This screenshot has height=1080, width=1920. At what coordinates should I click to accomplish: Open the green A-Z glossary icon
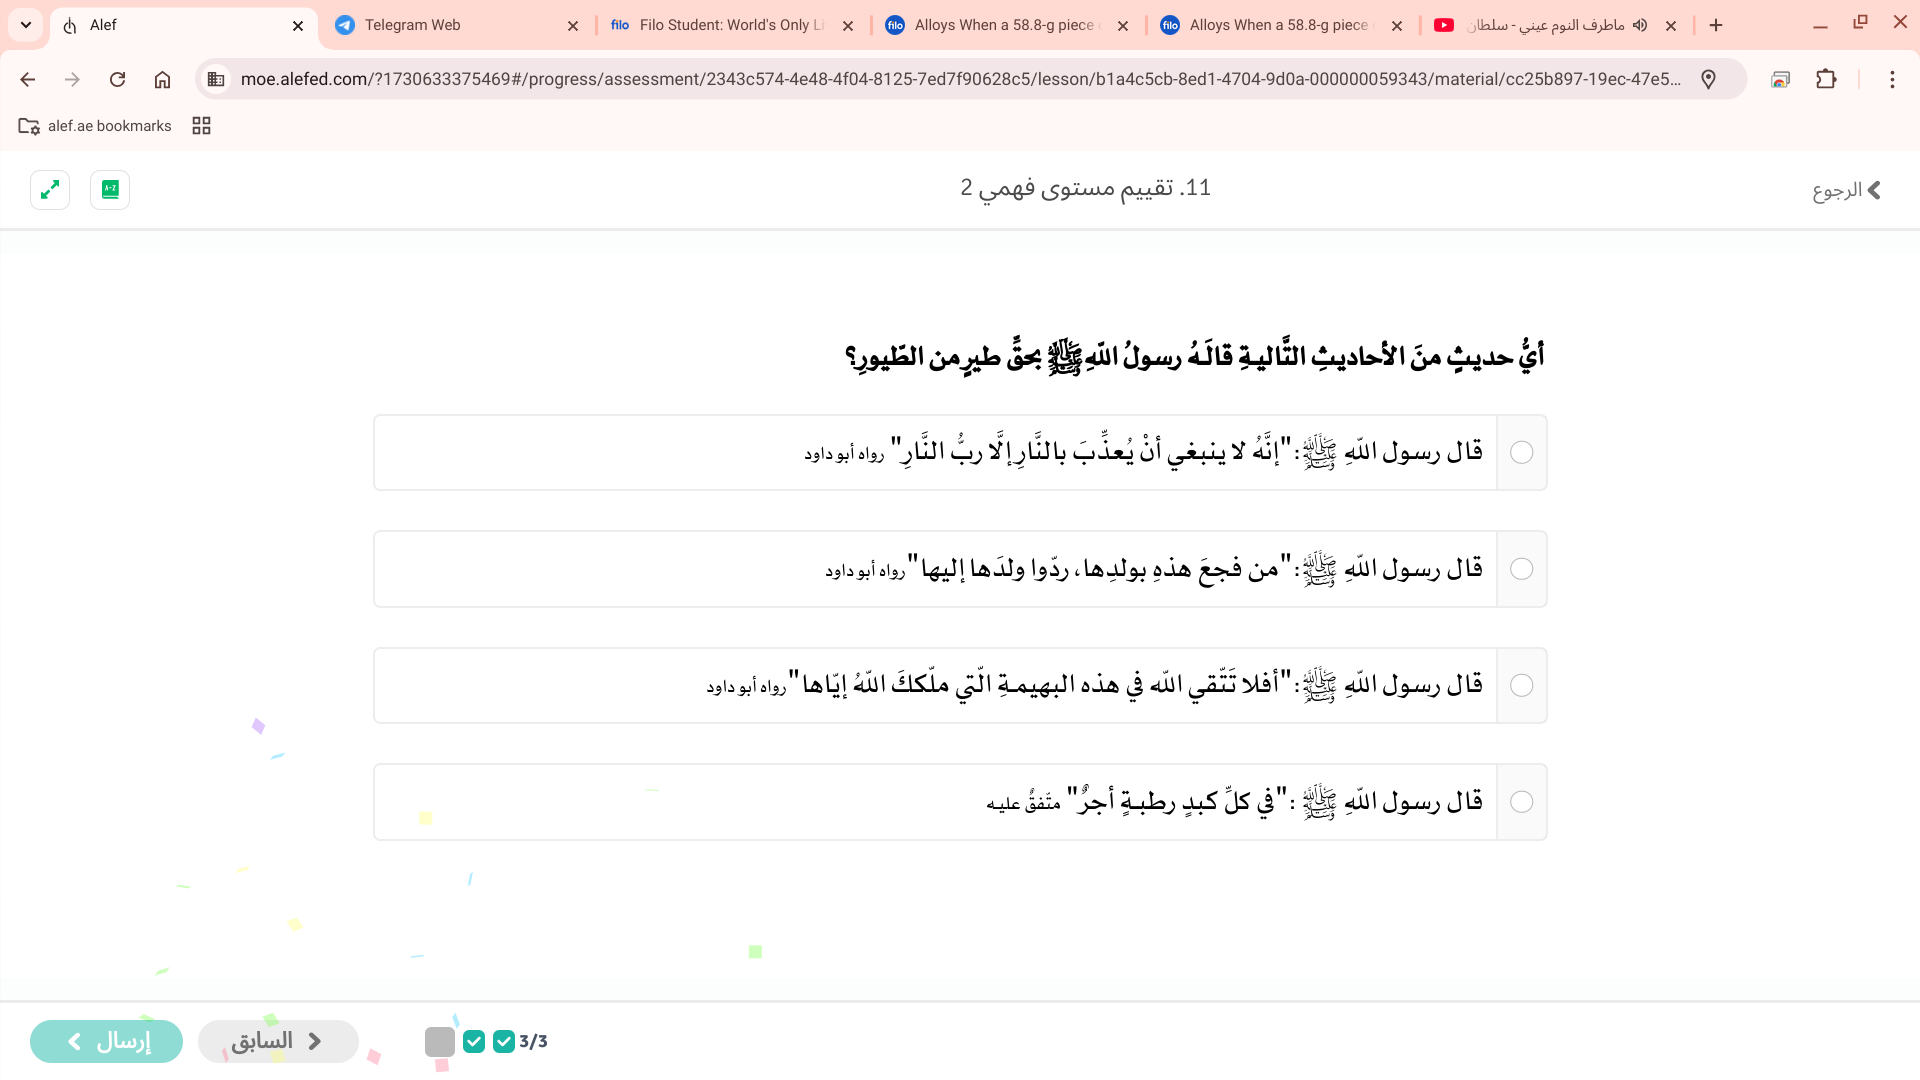tap(110, 190)
